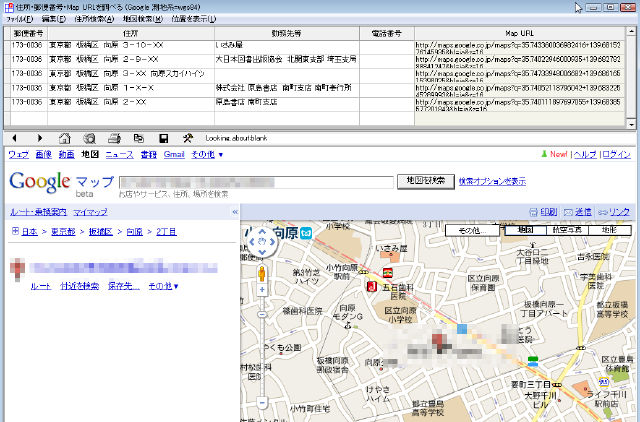Click the ログイン link
This screenshot has height=422, width=640.
pos(616,154)
